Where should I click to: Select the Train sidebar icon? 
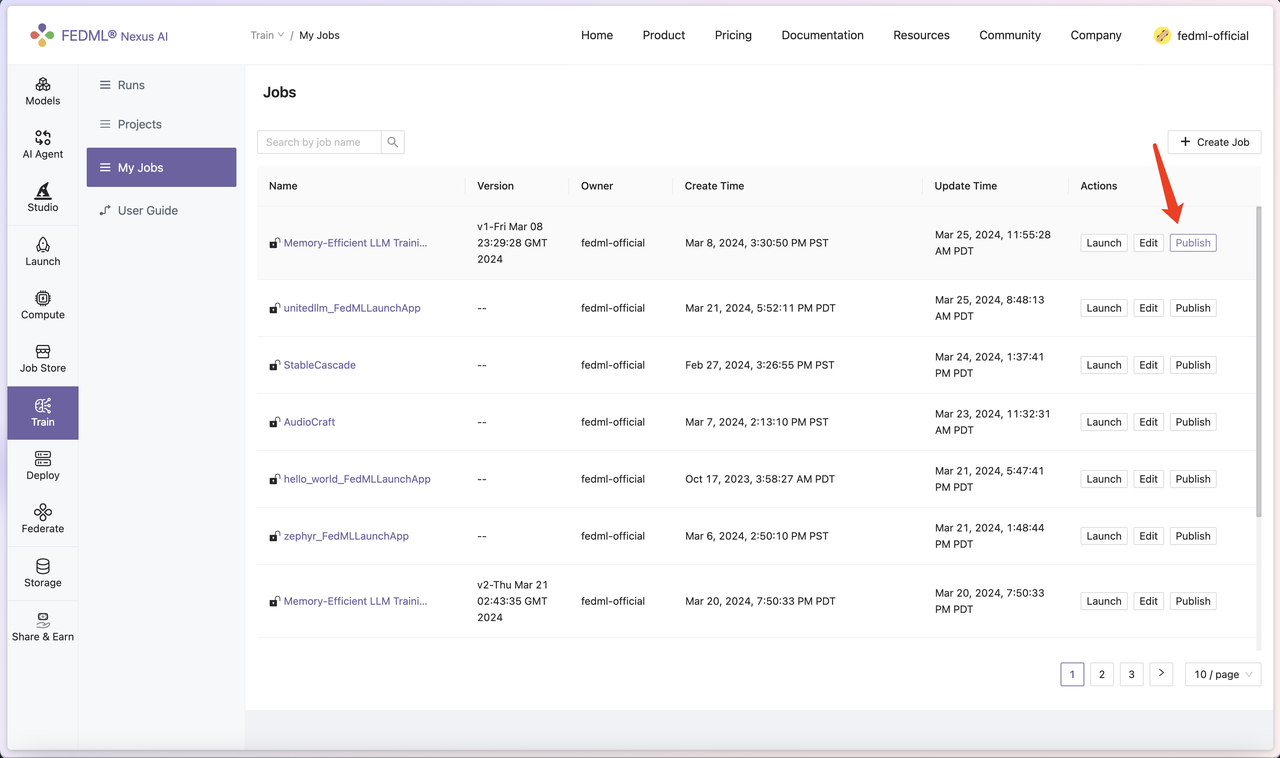pyautogui.click(x=43, y=405)
